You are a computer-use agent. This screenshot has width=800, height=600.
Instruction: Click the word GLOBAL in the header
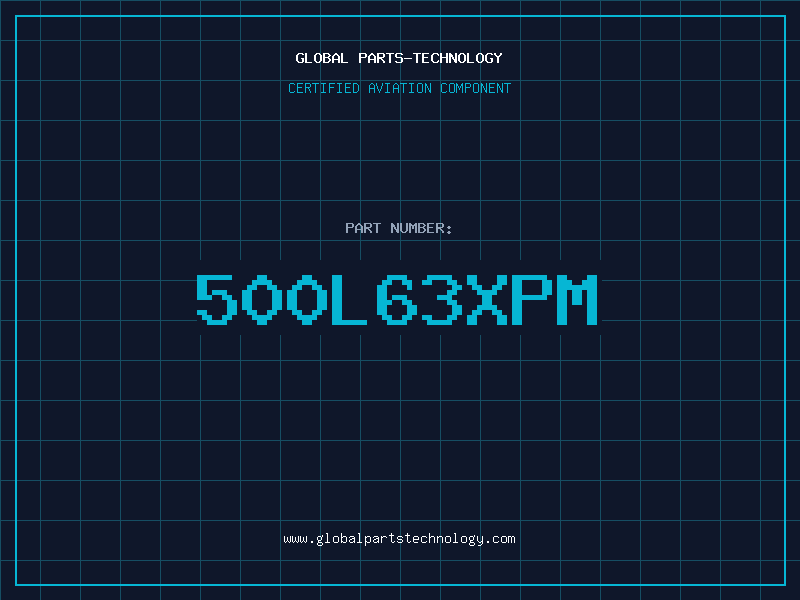pos(321,58)
